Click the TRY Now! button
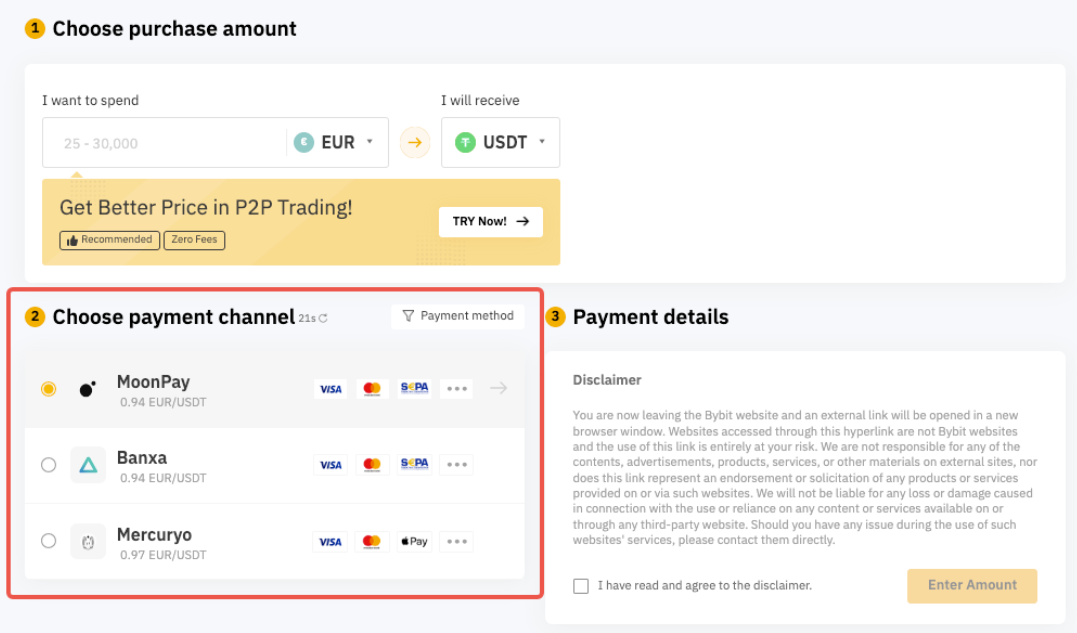Screen dimensions: 1077x633 coord(490,222)
